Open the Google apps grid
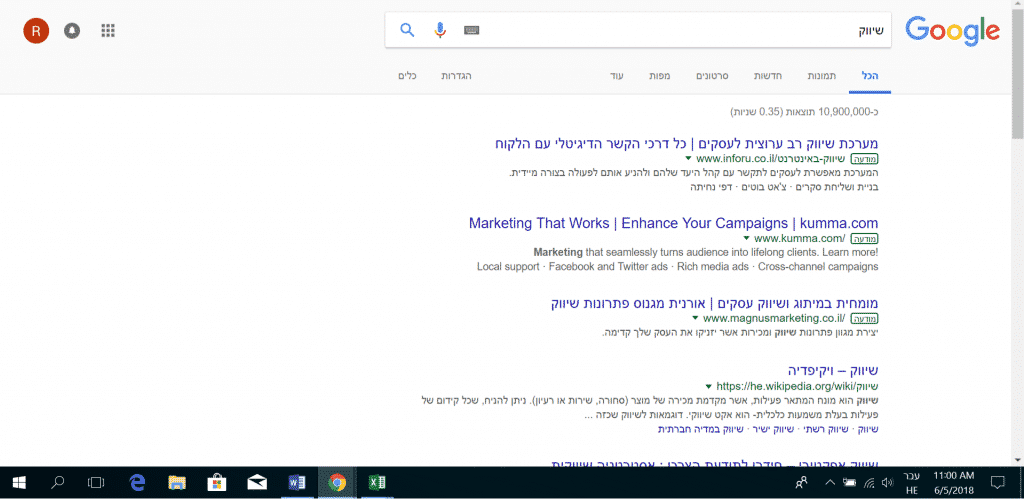Screen dimensions: 1024x499 [108, 30]
